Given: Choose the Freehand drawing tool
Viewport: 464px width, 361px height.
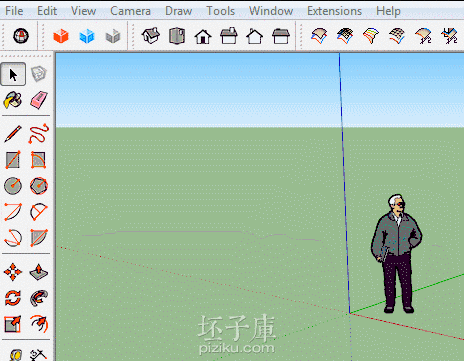Looking at the screenshot, I should (x=39, y=134).
